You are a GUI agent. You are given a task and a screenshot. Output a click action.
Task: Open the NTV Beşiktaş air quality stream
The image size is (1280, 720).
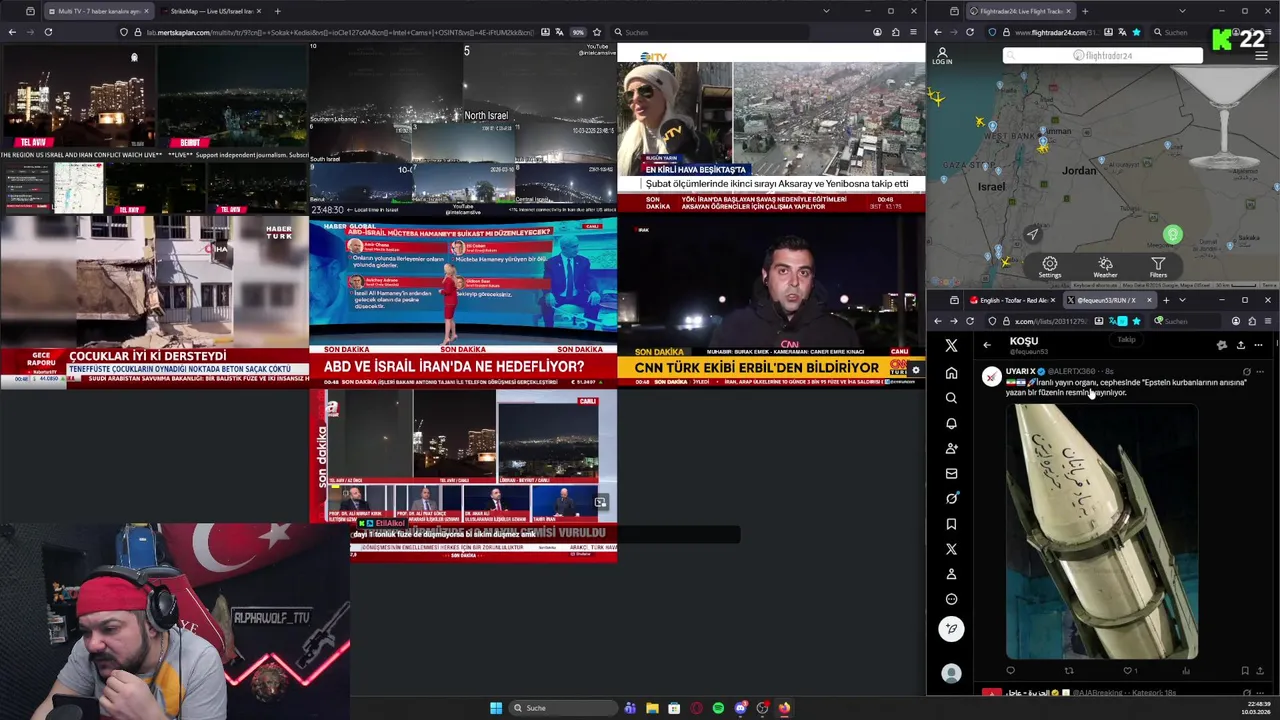point(771,128)
